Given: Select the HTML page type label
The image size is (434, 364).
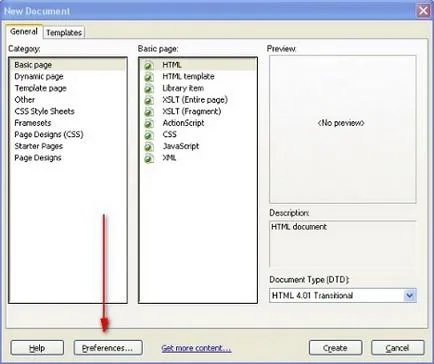Looking at the screenshot, I should click(x=172, y=65).
